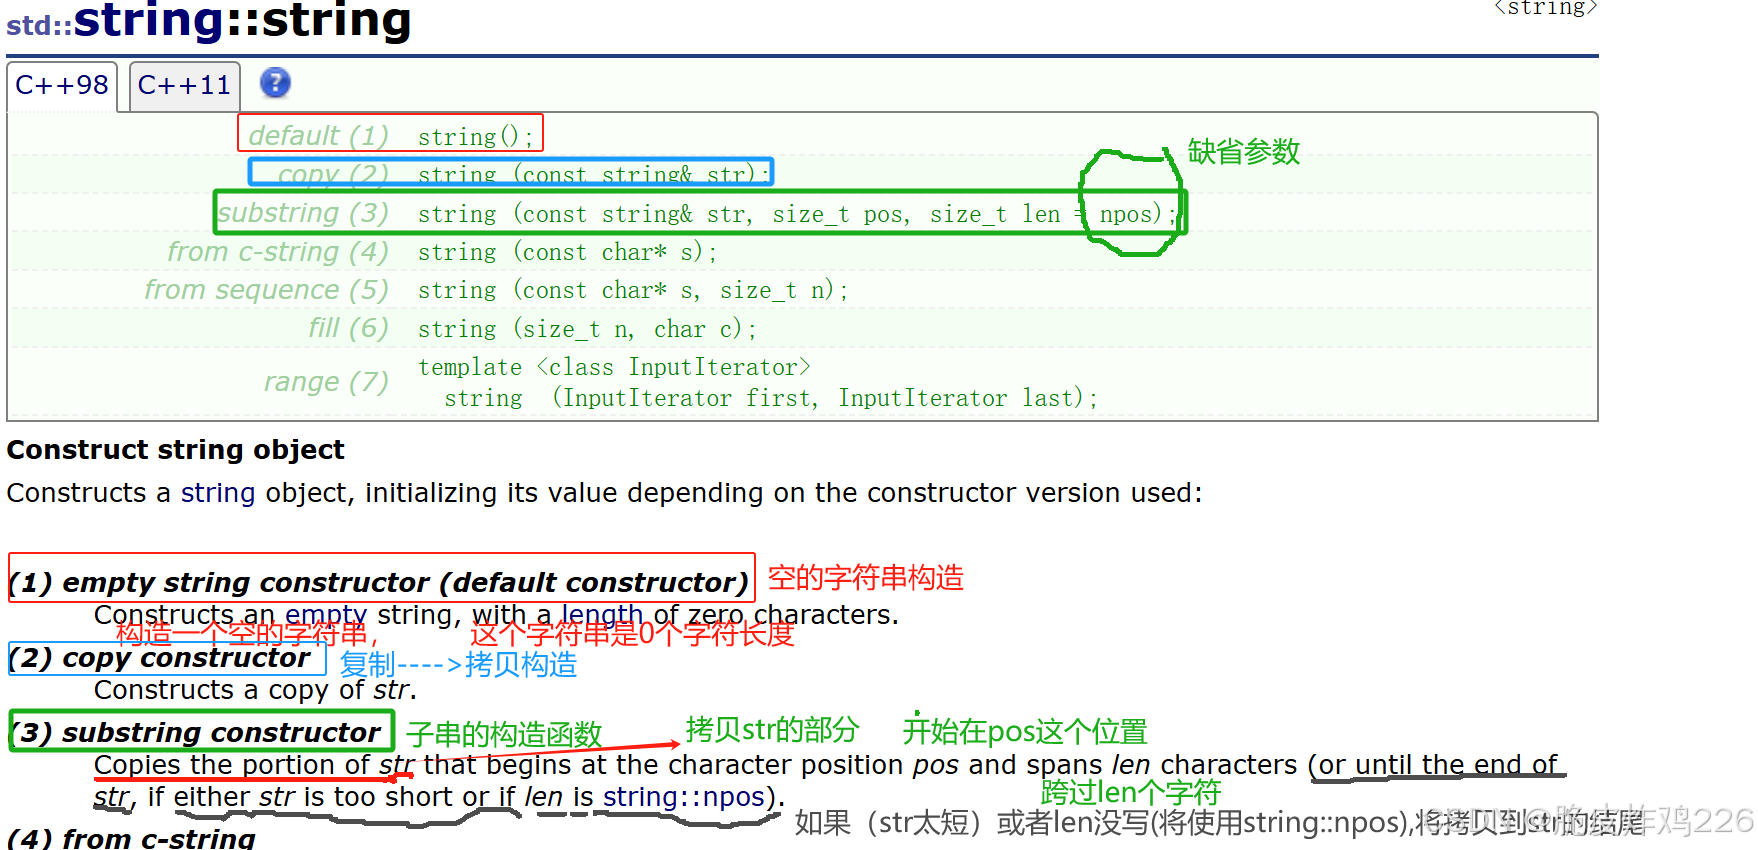Click the blue question mark help icon

click(x=275, y=83)
